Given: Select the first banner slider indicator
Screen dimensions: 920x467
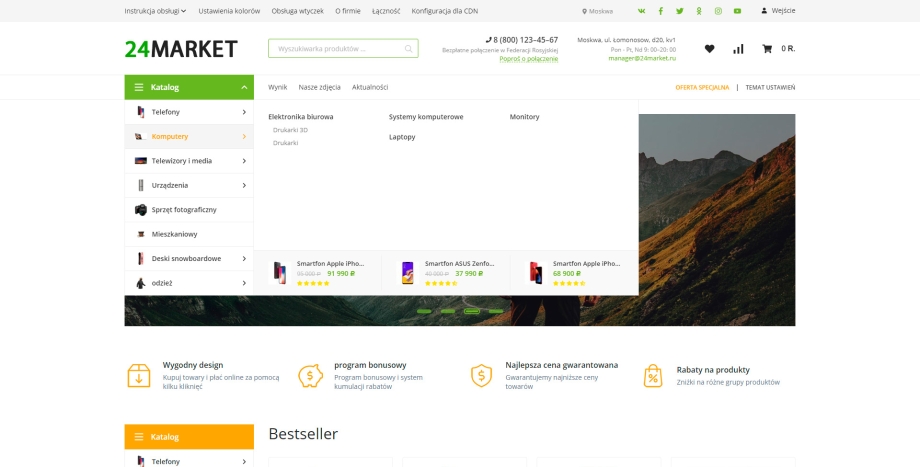Looking at the screenshot, I should point(424,311).
